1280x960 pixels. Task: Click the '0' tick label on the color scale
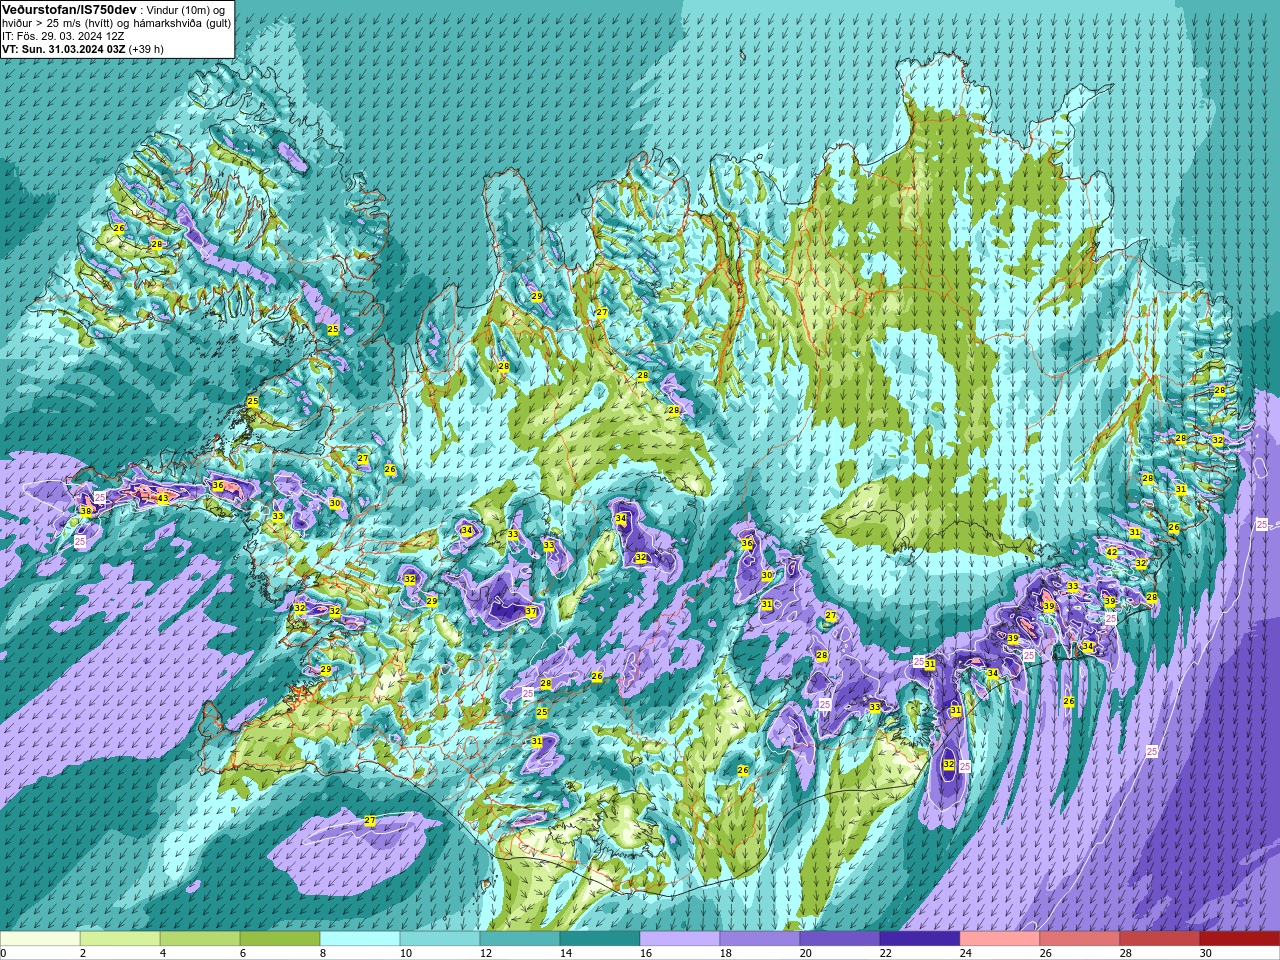[4, 953]
